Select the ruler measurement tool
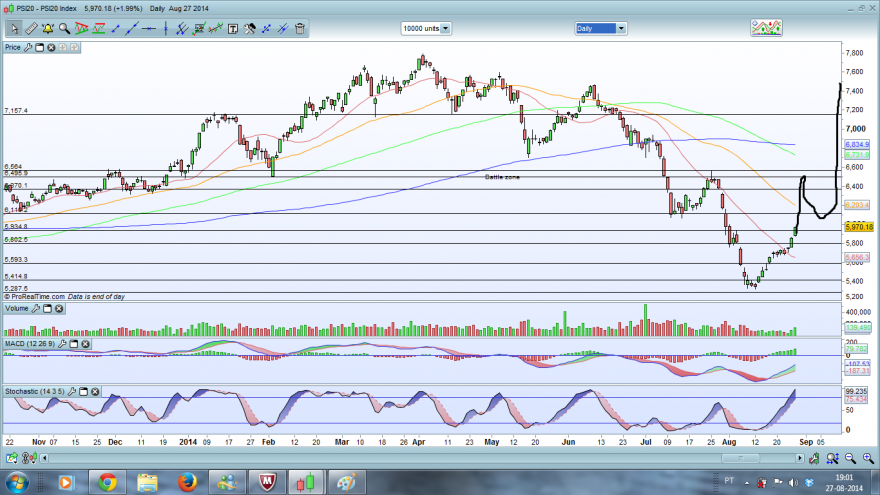 click(x=31, y=29)
